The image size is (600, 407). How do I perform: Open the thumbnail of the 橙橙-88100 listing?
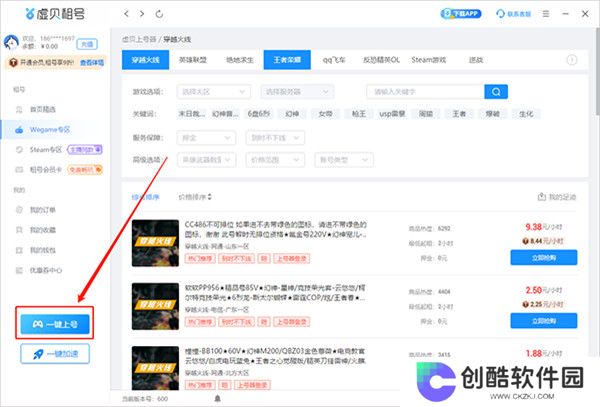[x=155, y=368]
